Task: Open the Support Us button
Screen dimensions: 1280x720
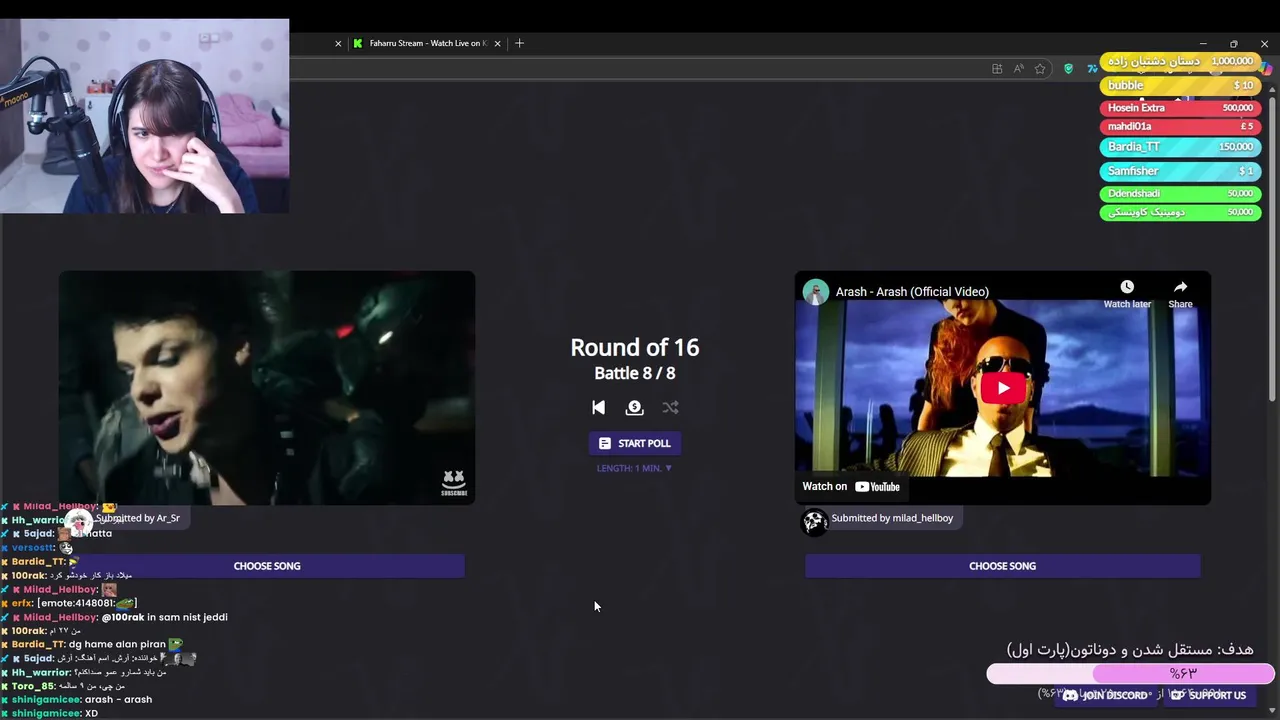Action: 1208,695
